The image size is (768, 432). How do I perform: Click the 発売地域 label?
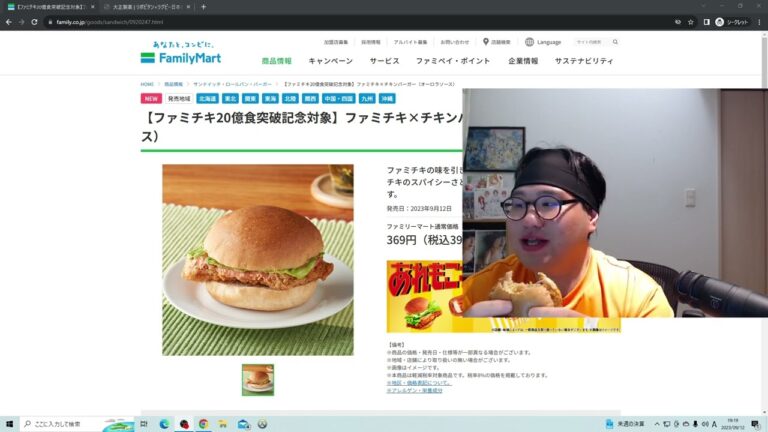tap(179, 98)
